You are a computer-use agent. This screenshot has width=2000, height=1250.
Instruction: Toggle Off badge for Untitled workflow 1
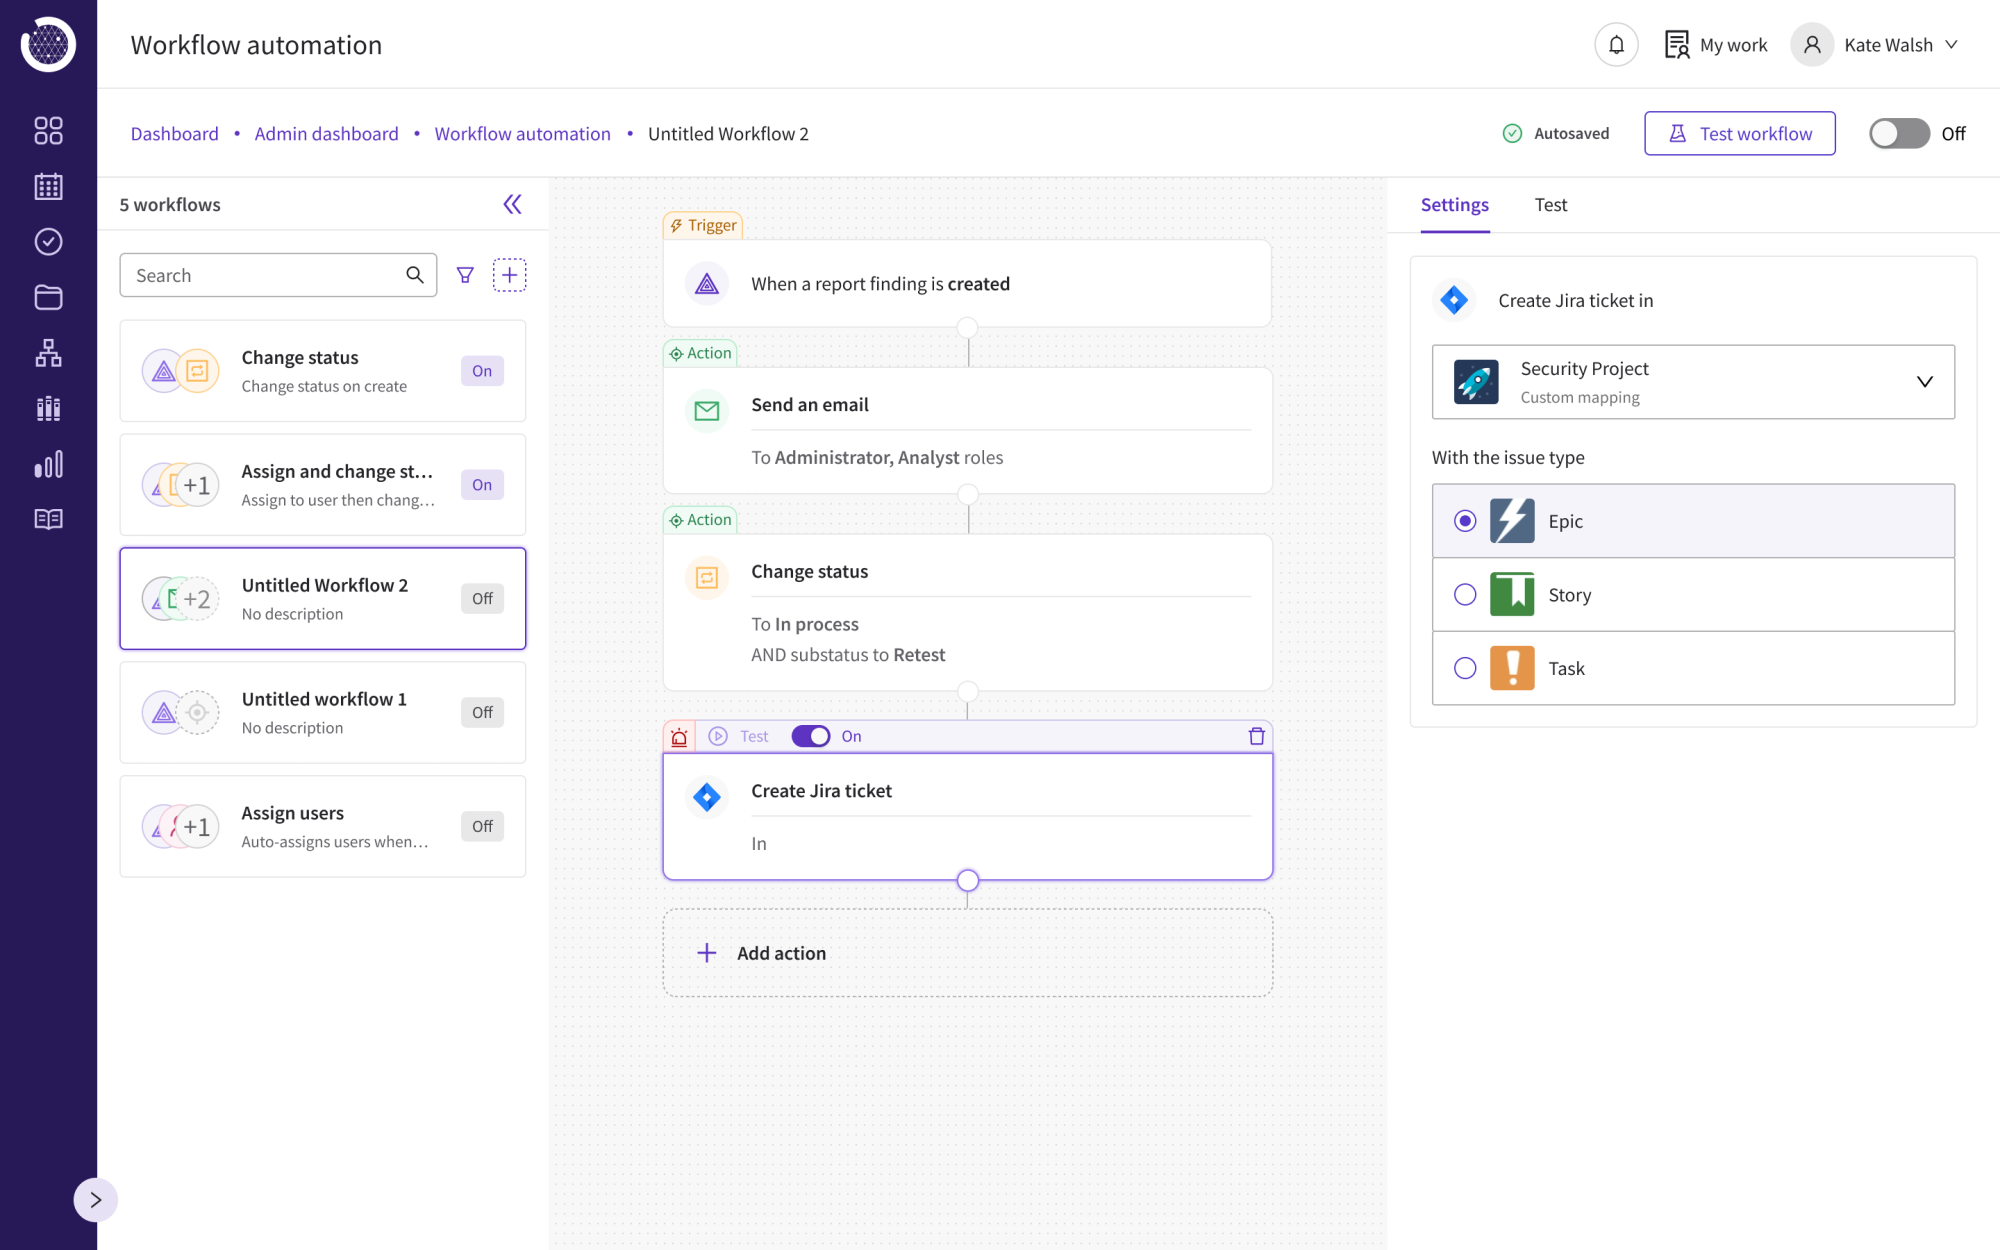482,713
